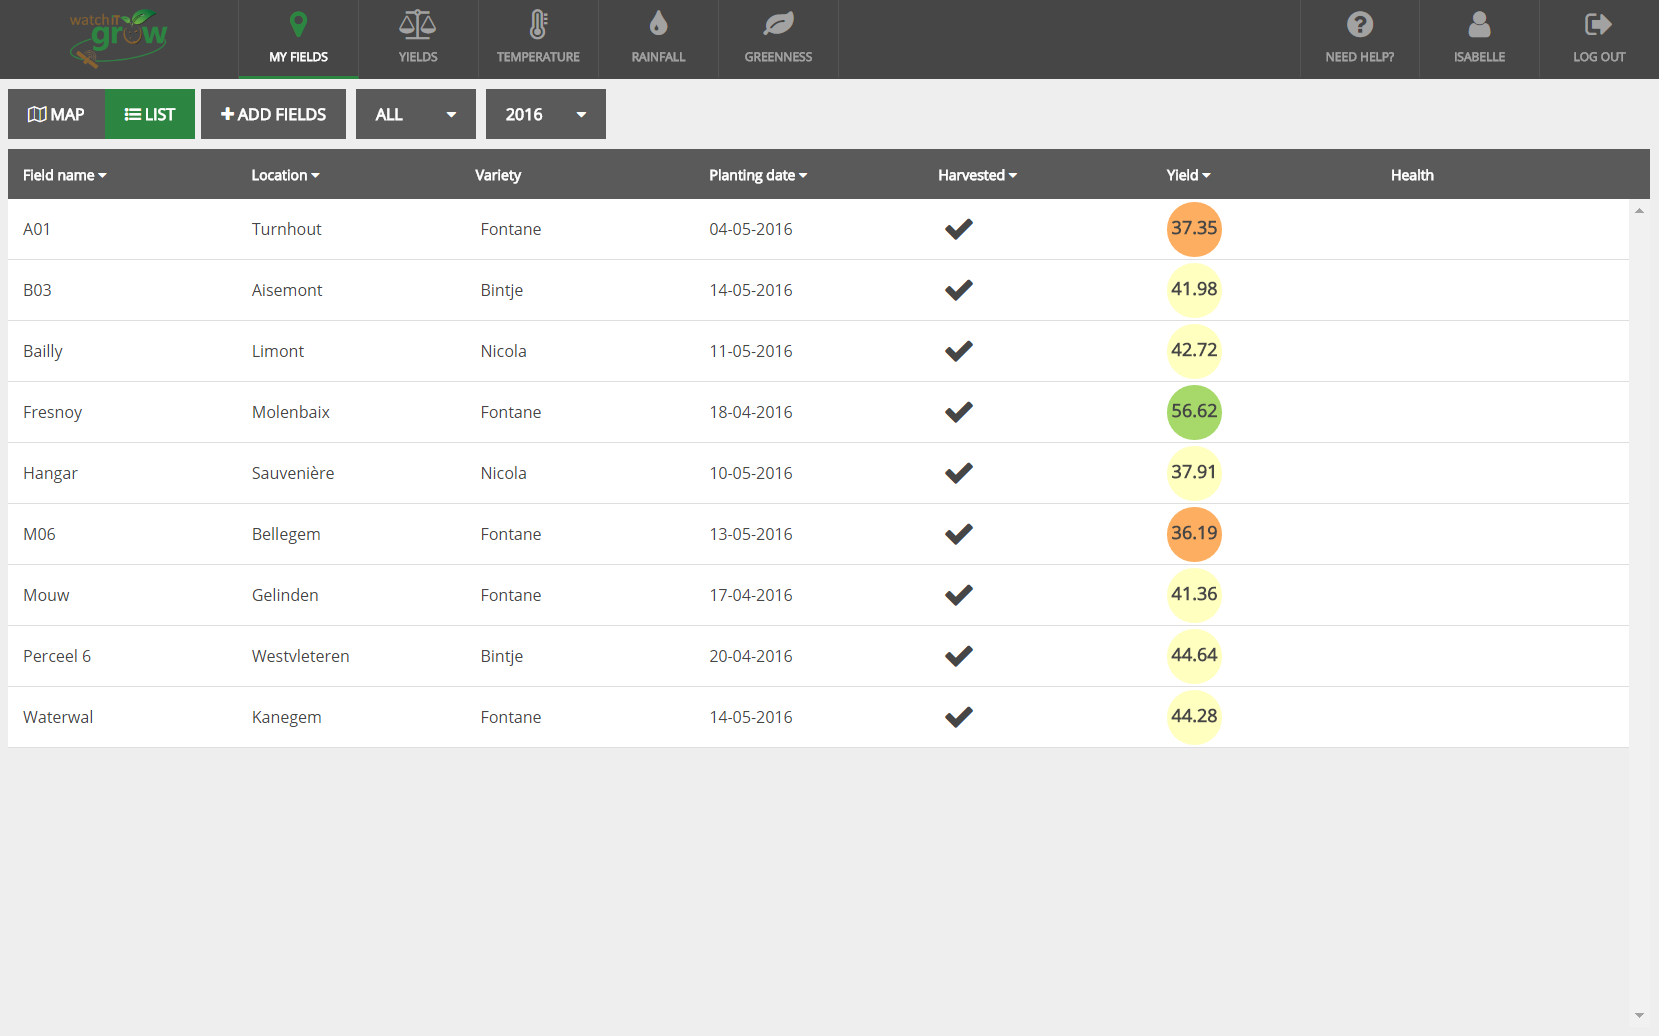Sort by Planting date column

(x=758, y=175)
